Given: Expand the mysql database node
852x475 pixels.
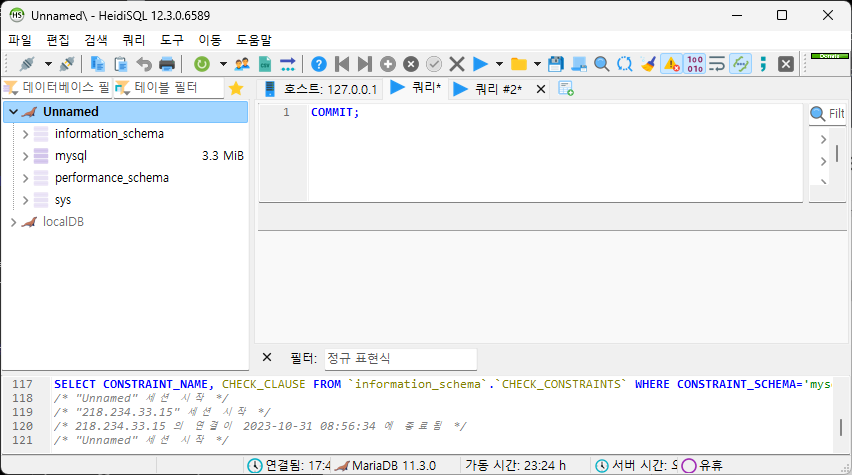Looking at the screenshot, I should click(x=25, y=156).
